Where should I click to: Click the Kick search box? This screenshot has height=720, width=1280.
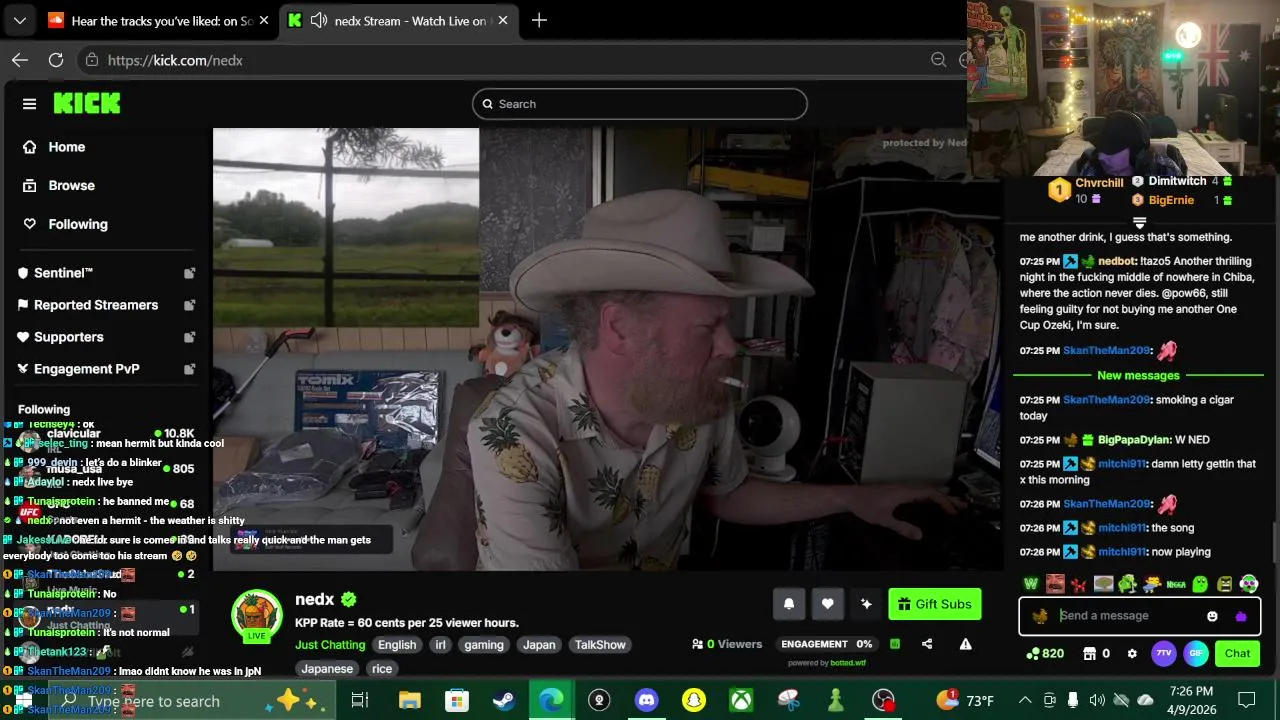(640, 104)
